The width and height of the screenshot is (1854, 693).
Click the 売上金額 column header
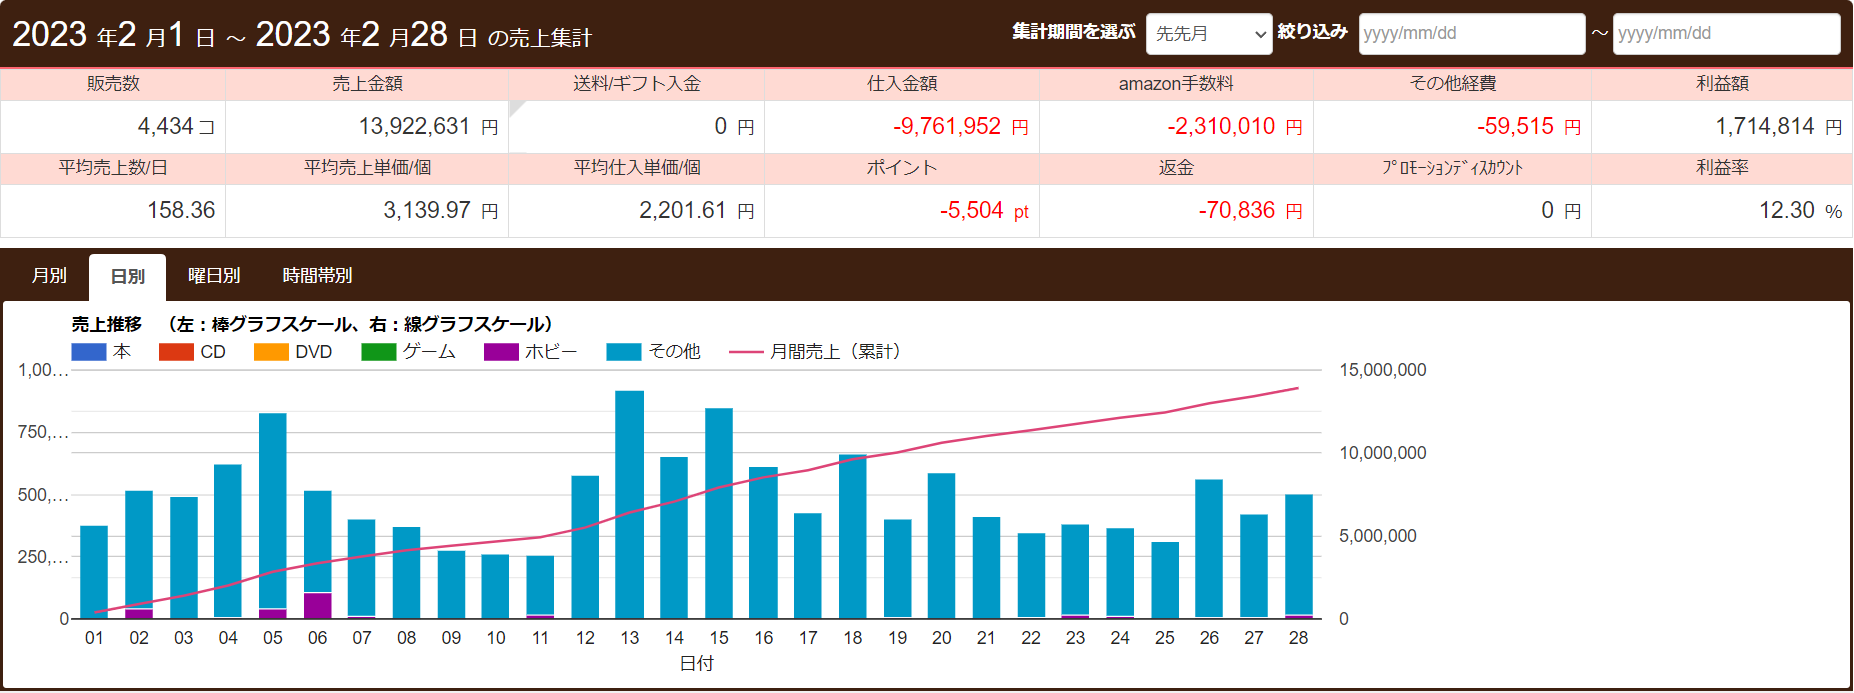(367, 84)
